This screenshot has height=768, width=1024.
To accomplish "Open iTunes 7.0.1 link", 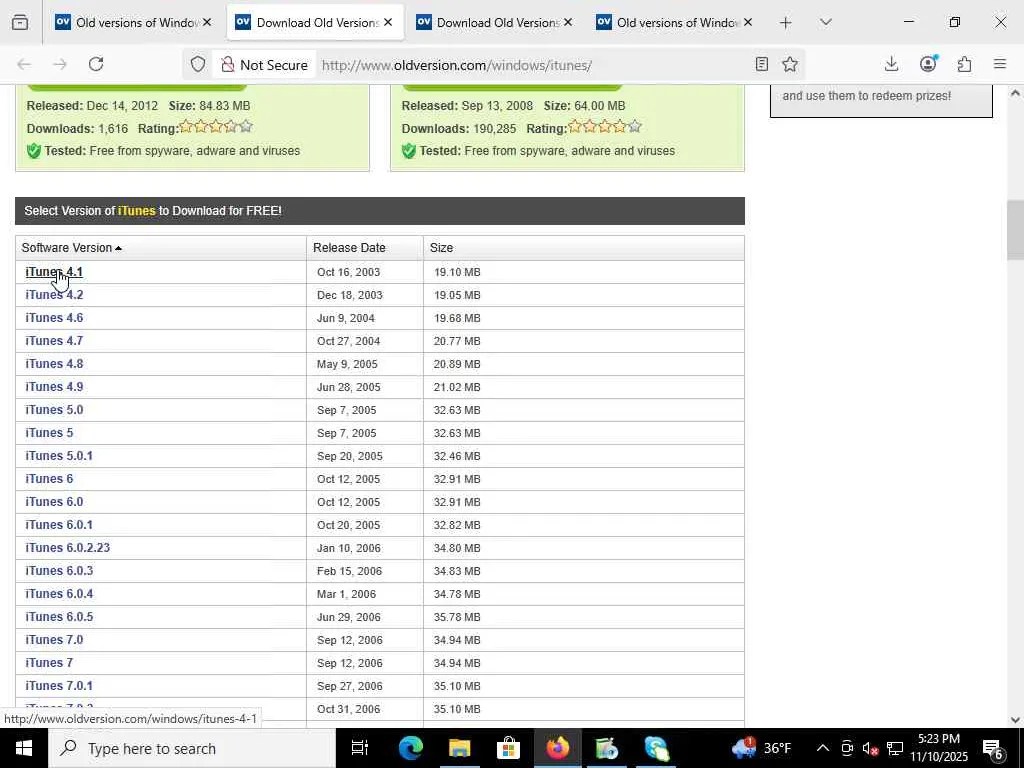I will [x=59, y=686].
